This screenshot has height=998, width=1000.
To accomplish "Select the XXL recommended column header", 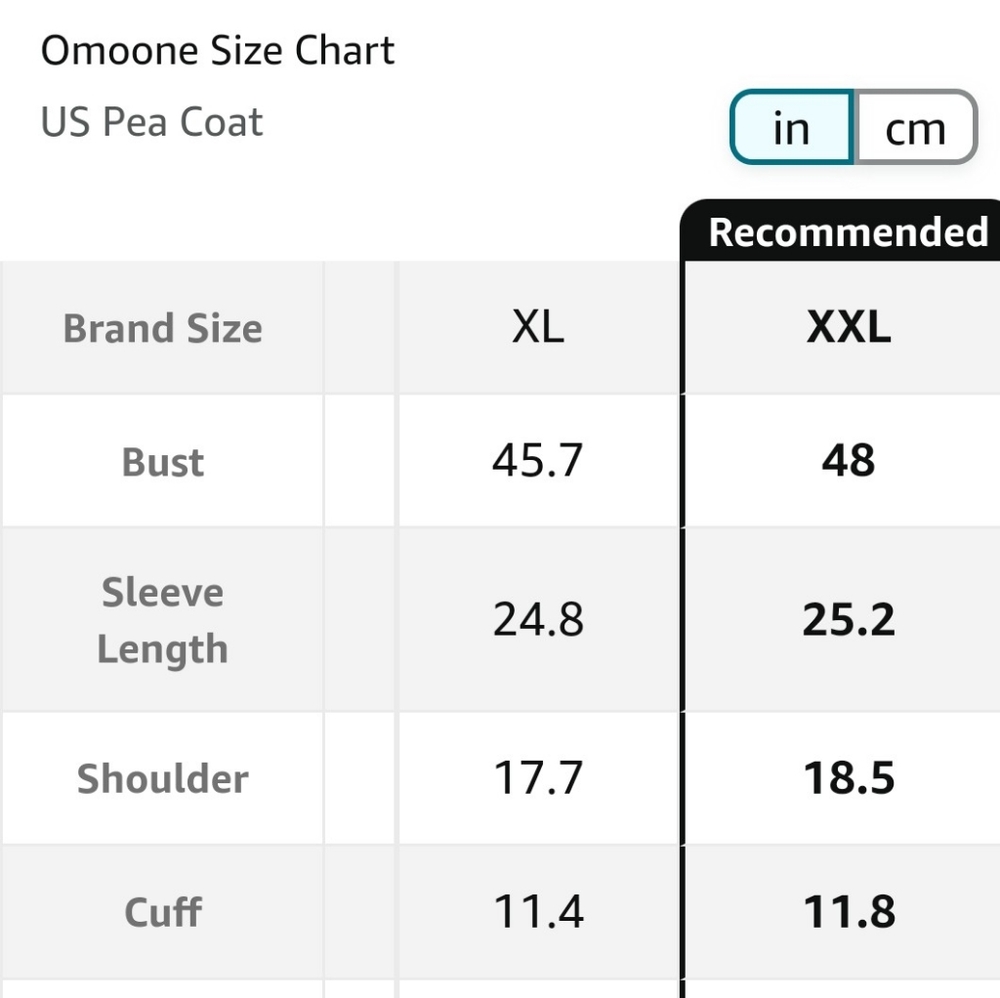I will pyautogui.click(x=848, y=328).
